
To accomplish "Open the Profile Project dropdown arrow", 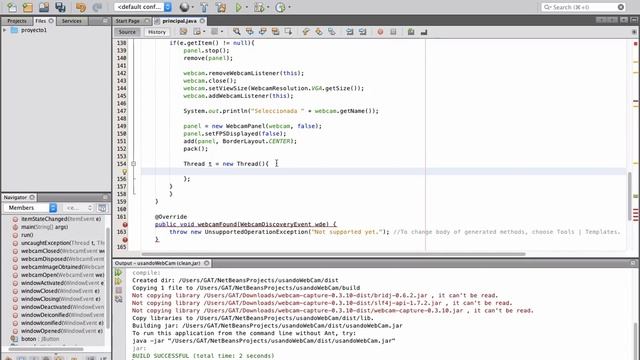I will coord(289,7).
